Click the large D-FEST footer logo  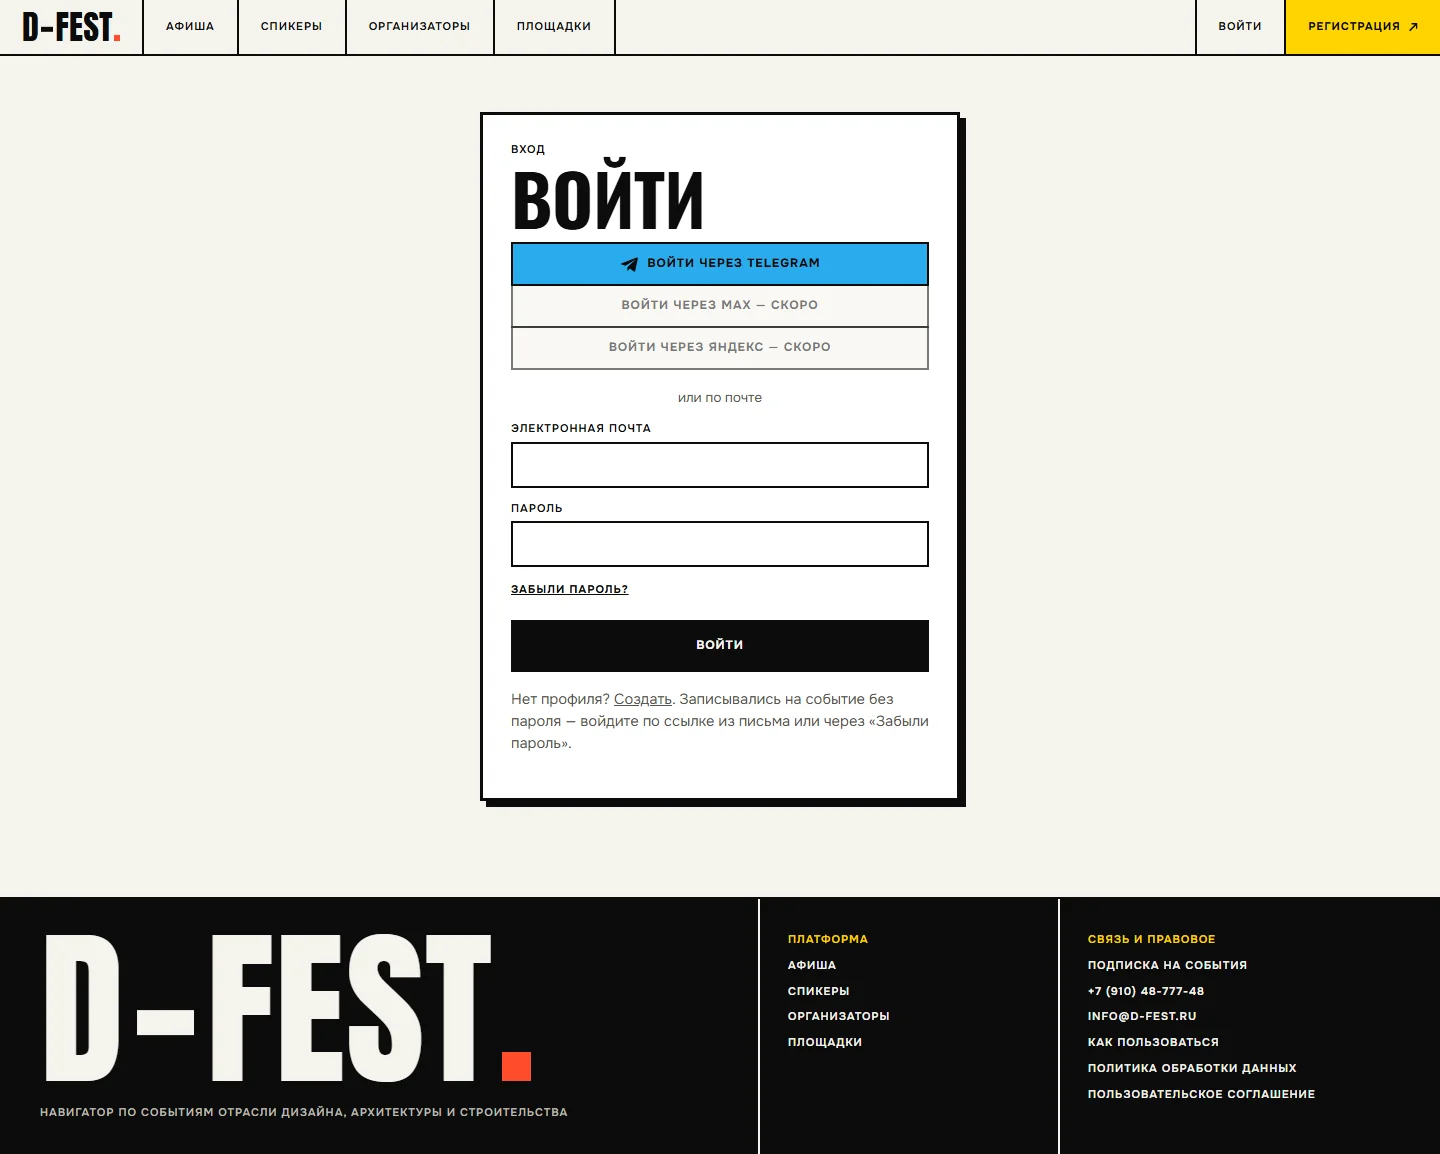[x=288, y=1008]
